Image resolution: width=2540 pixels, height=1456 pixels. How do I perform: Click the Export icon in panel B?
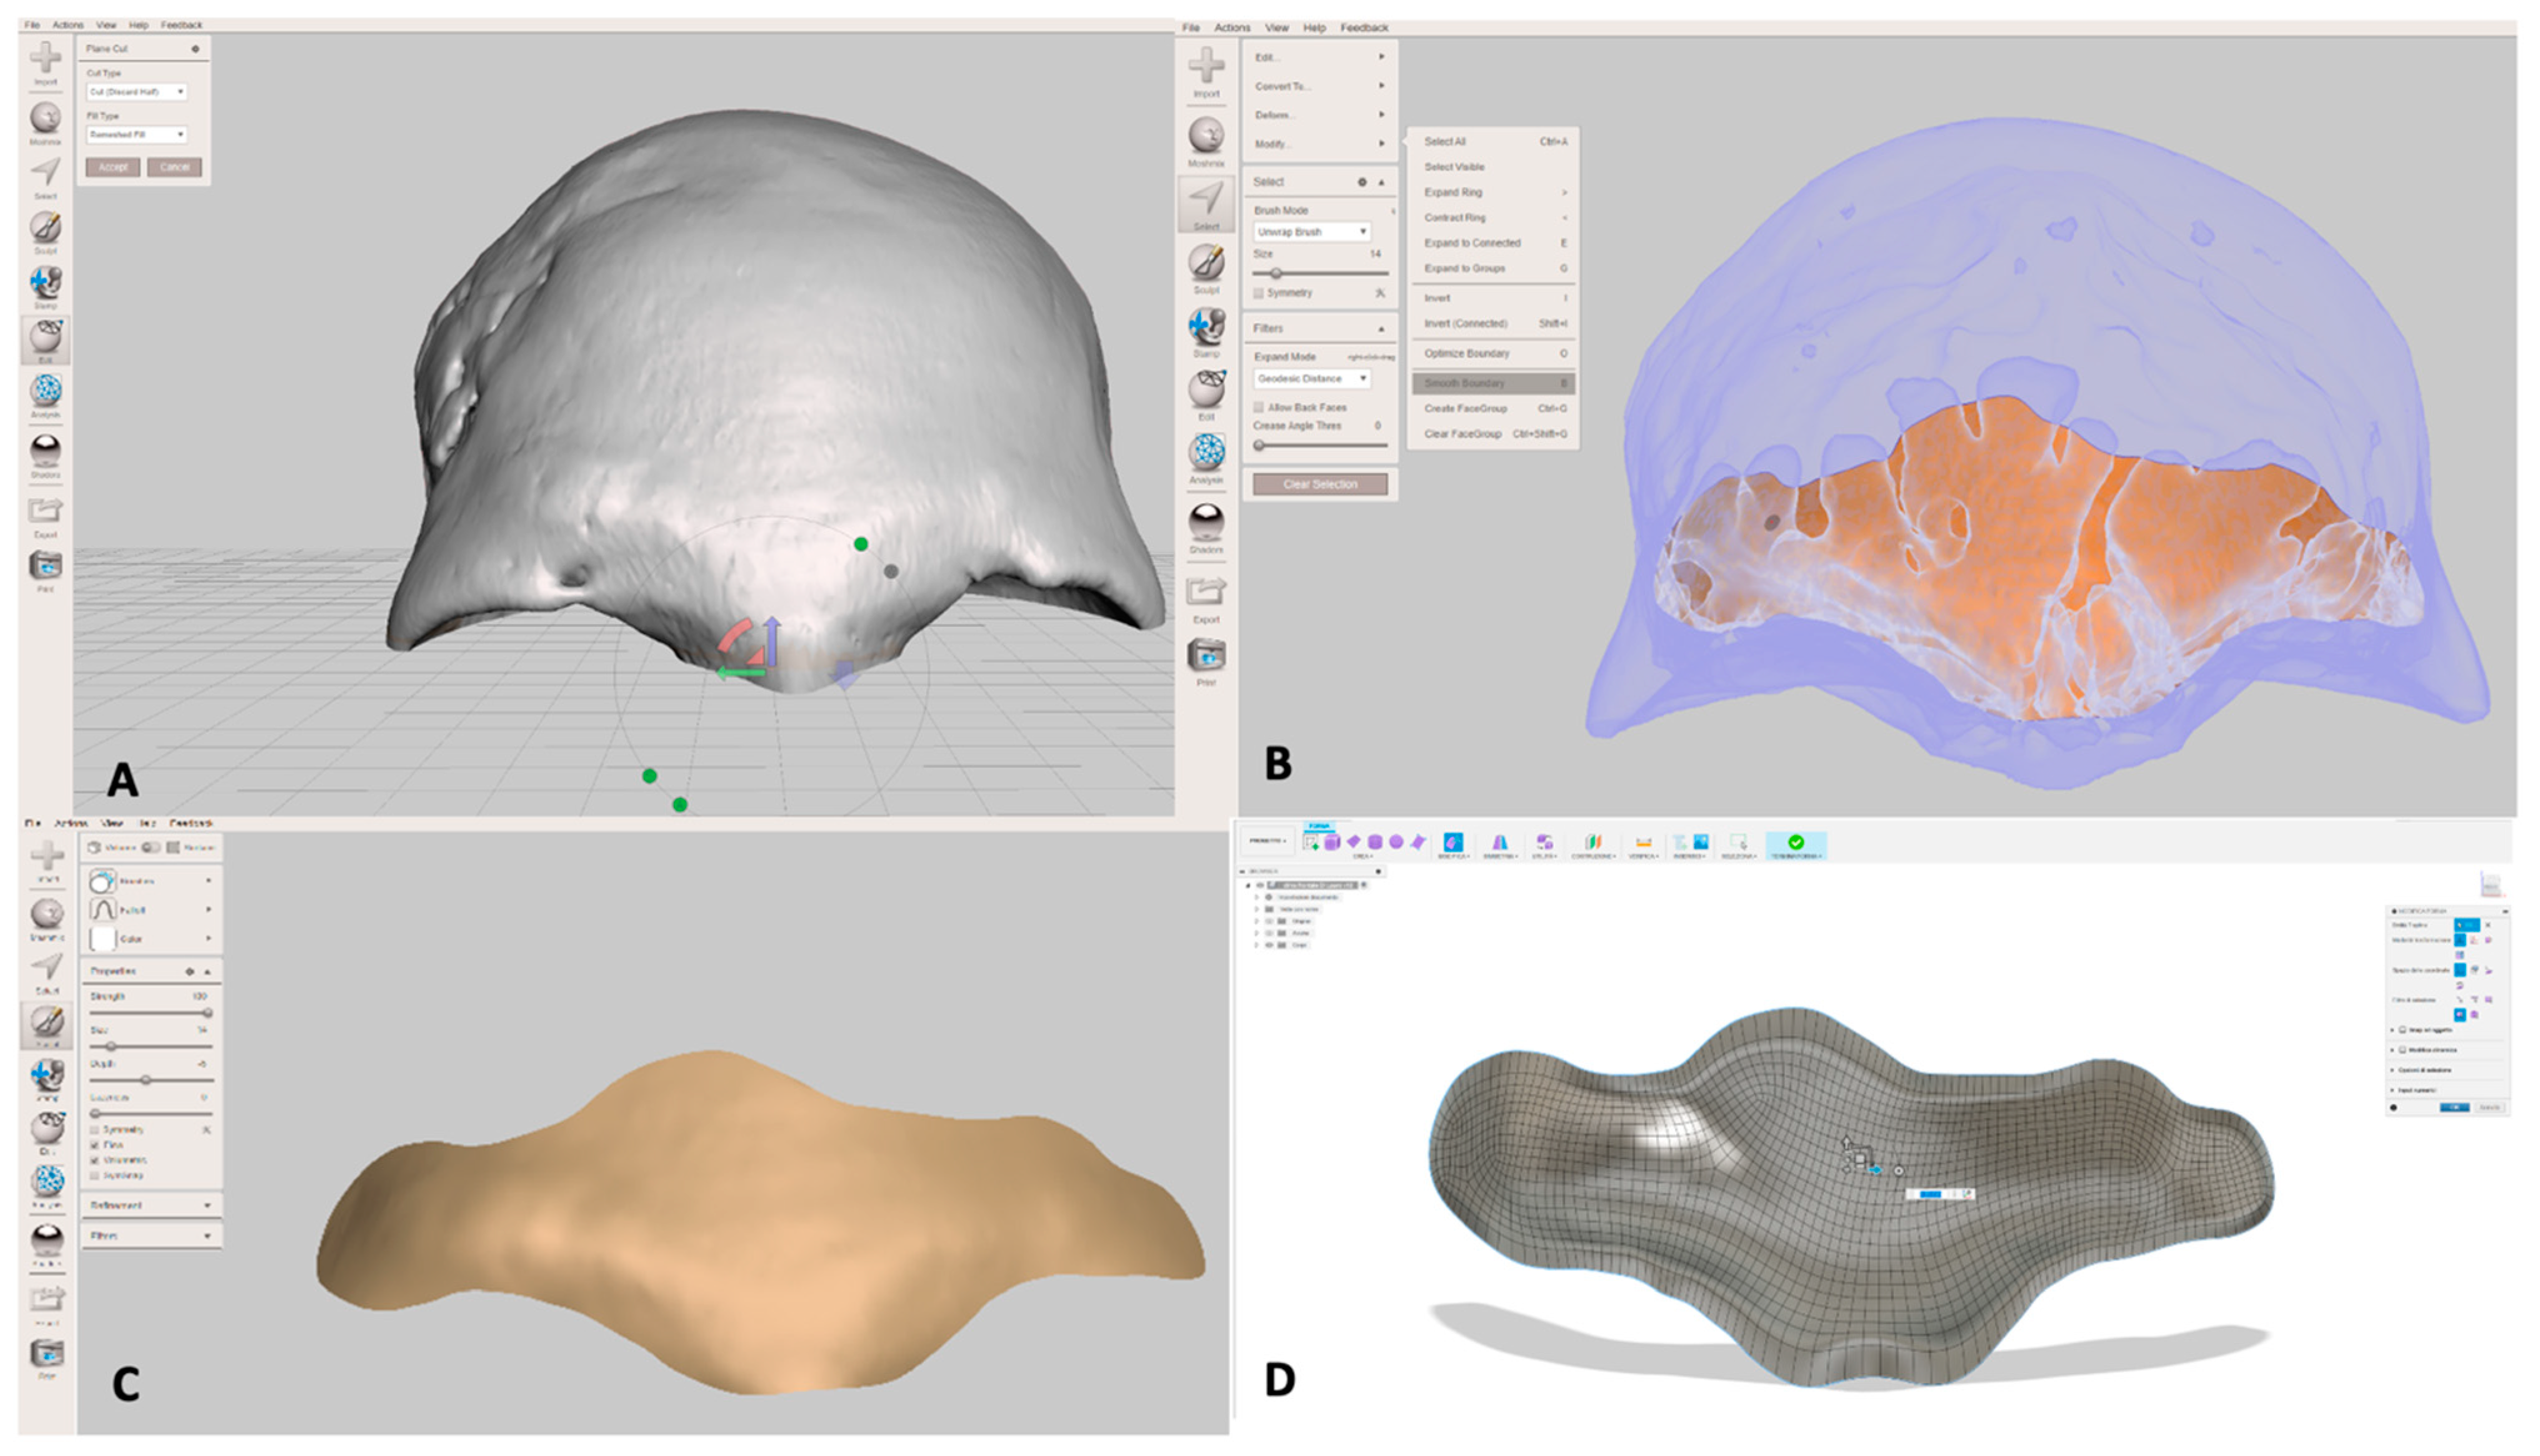tap(1206, 592)
